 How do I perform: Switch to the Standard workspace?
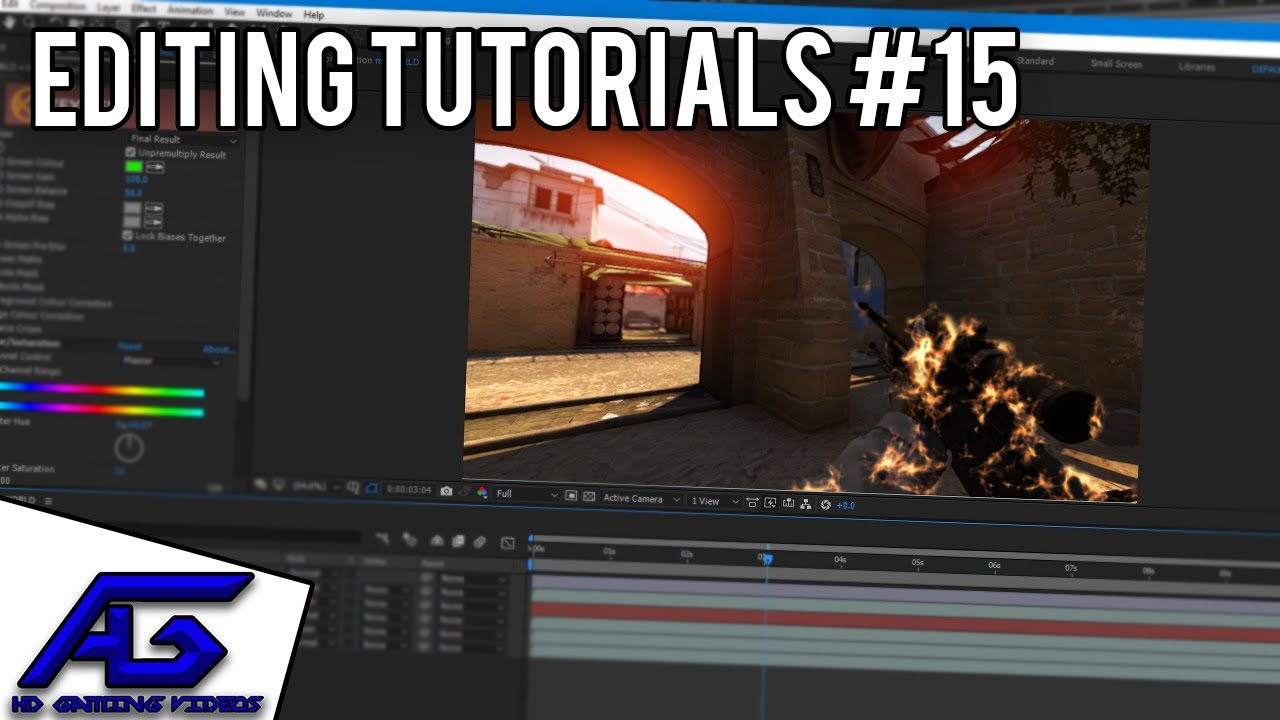click(1035, 61)
